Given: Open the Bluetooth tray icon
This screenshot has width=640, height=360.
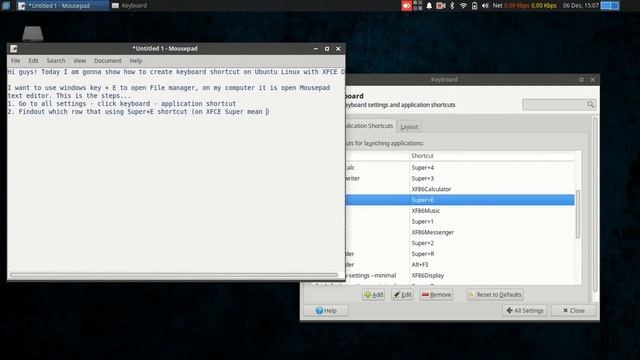Looking at the screenshot, I should coord(452,6).
